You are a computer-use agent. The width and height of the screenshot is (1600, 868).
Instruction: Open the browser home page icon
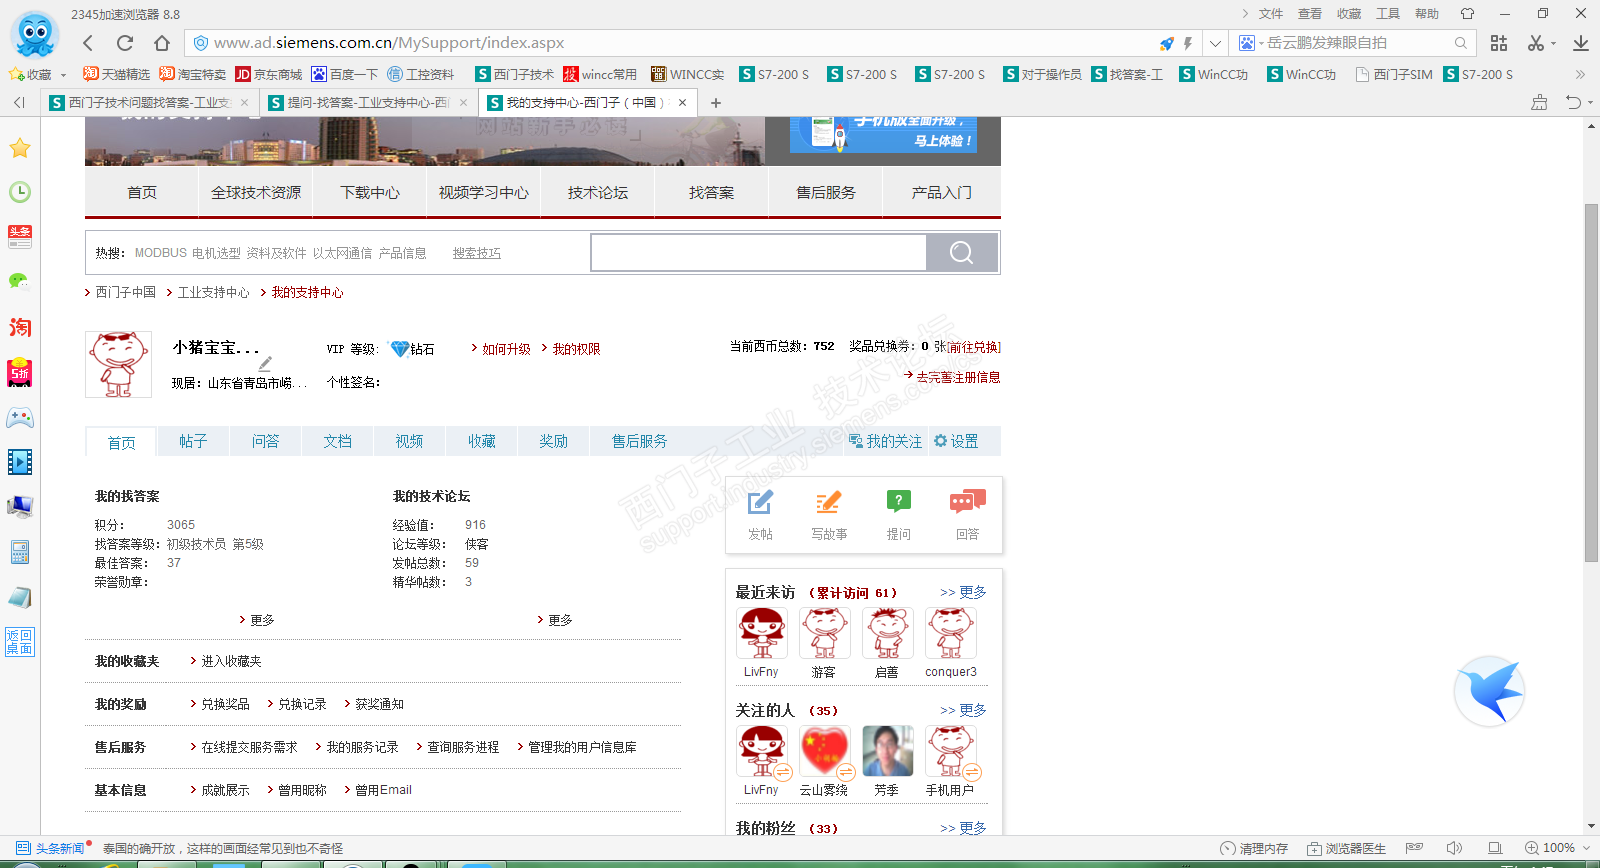tap(162, 43)
